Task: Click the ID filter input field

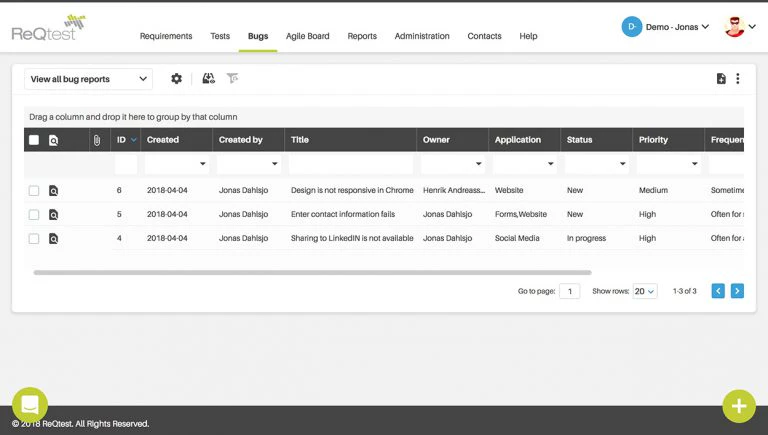Action: pyautogui.click(x=126, y=164)
